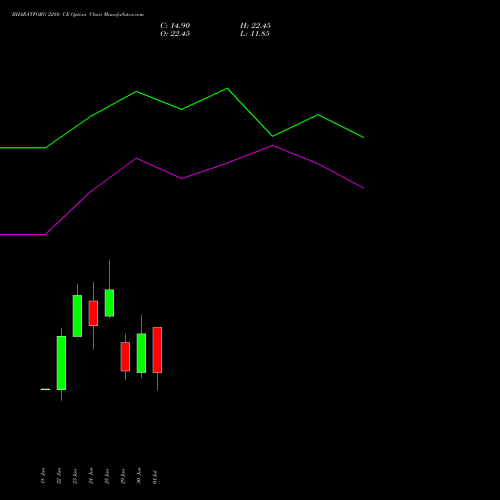The width and height of the screenshot is (500, 500).
Task: Click the flat candle mark on first date
Action: 45,389
